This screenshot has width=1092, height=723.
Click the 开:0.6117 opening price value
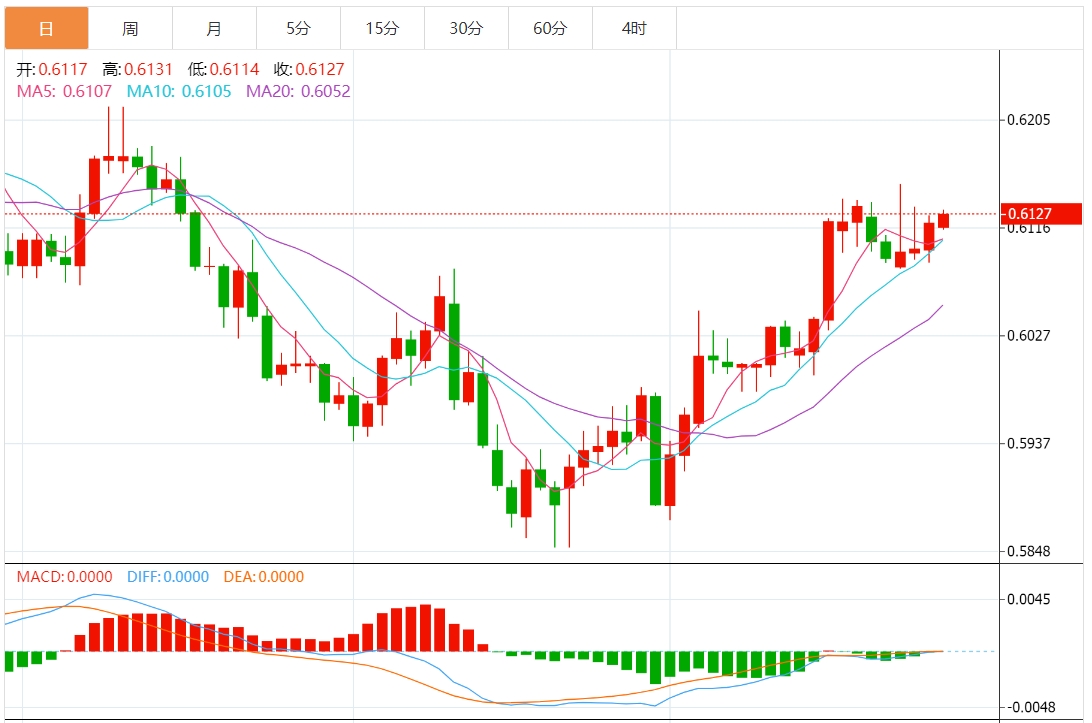53,70
